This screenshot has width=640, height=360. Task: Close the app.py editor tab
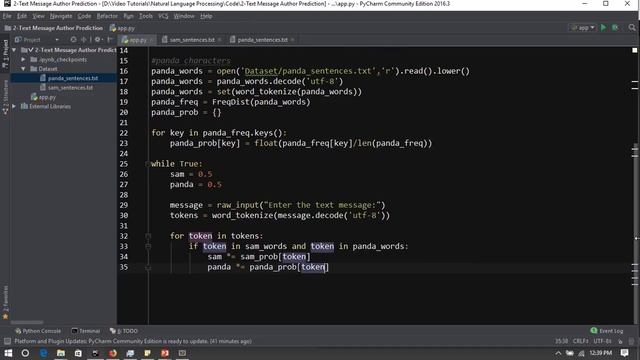point(151,40)
